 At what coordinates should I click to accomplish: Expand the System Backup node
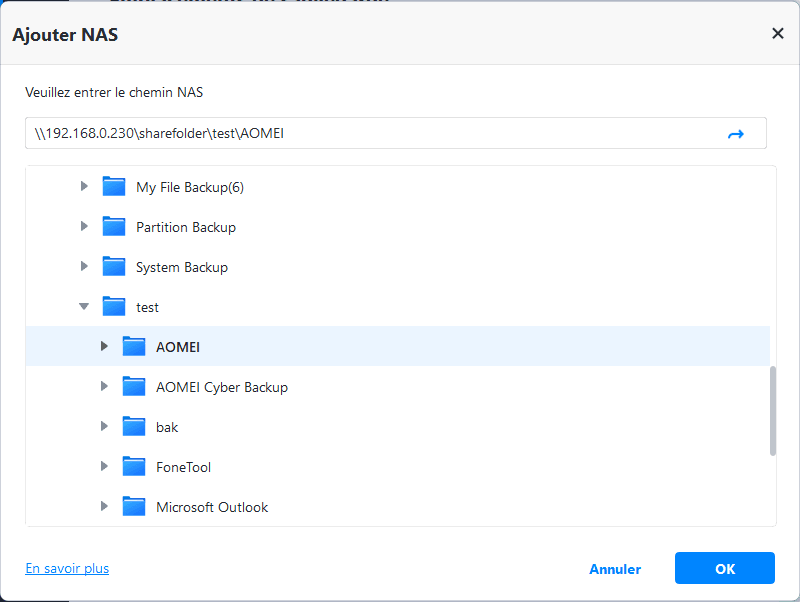(84, 267)
